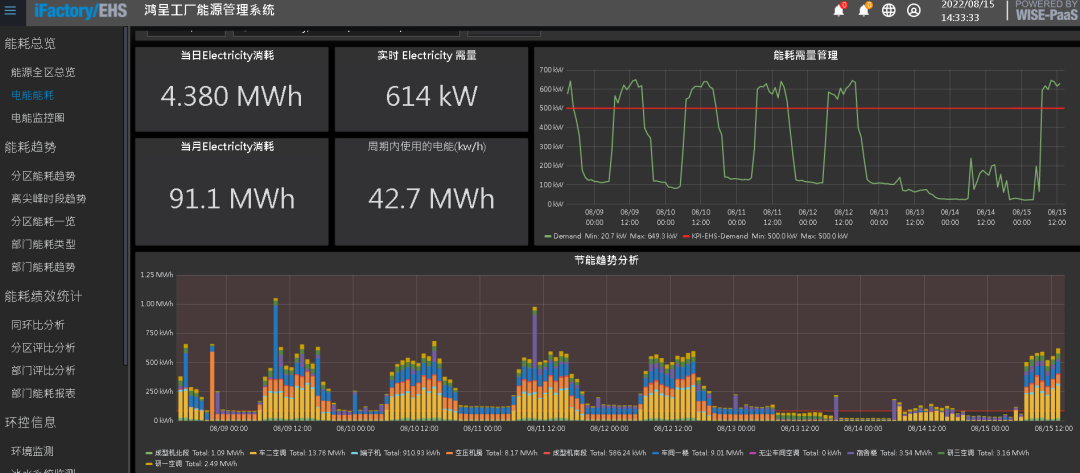Expand the 能耗绩效统计 sidebar section

point(44,296)
